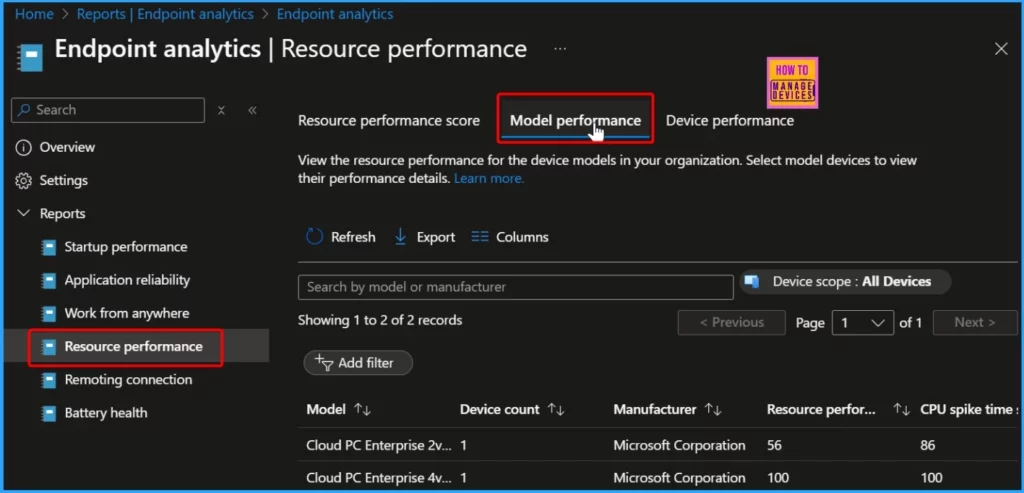Click the Refresh circular arrow icon

pos(315,237)
